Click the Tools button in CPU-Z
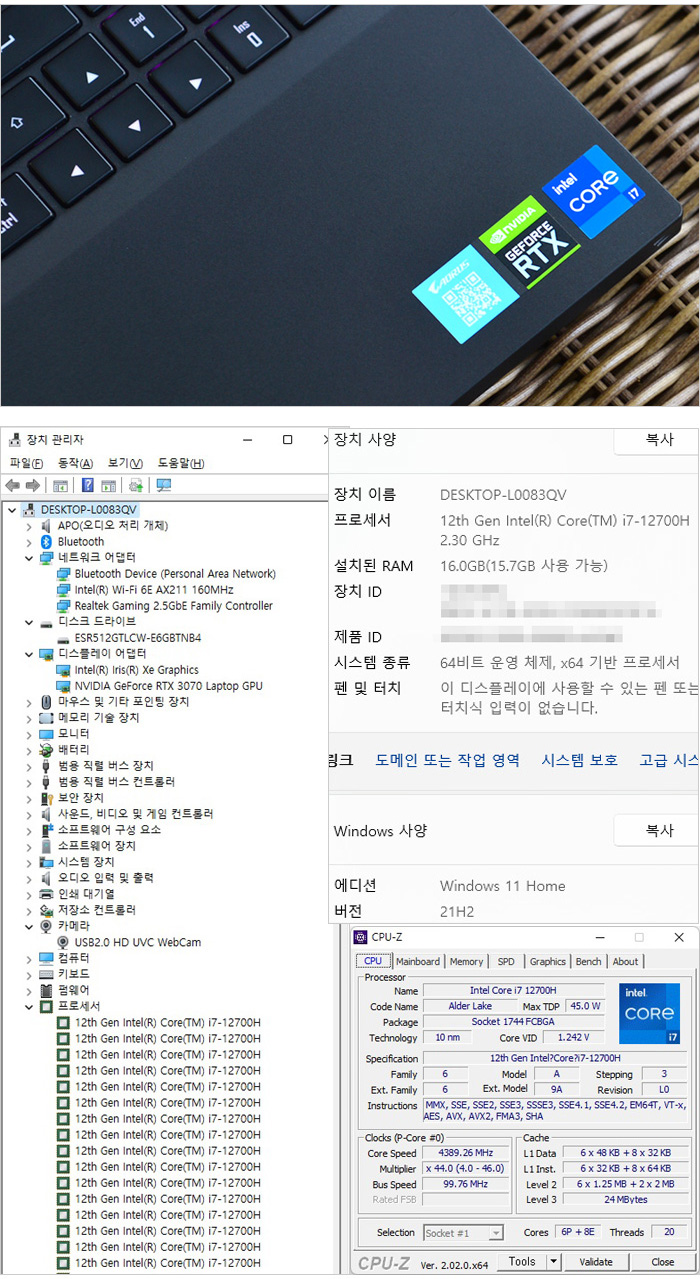This screenshot has height=1279, width=700. tap(522, 1261)
